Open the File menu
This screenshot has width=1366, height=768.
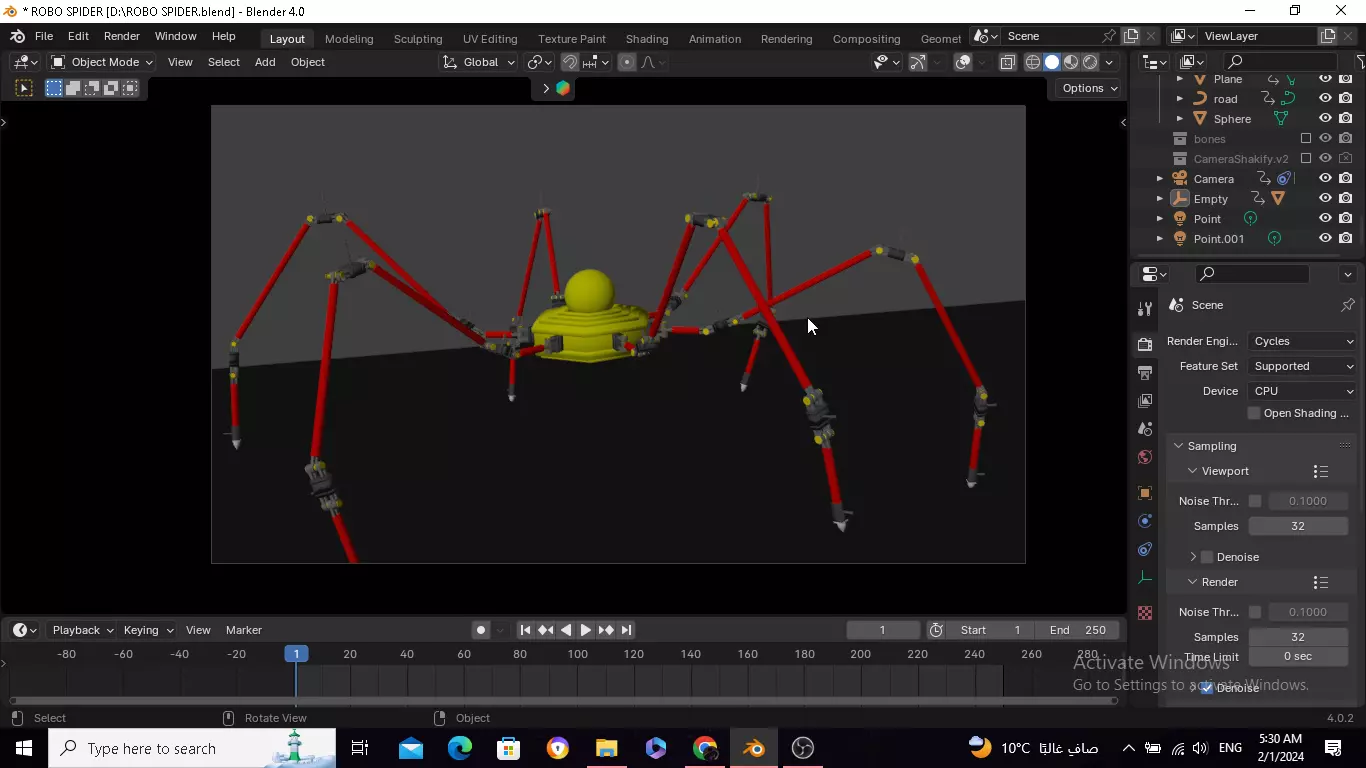click(44, 36)
